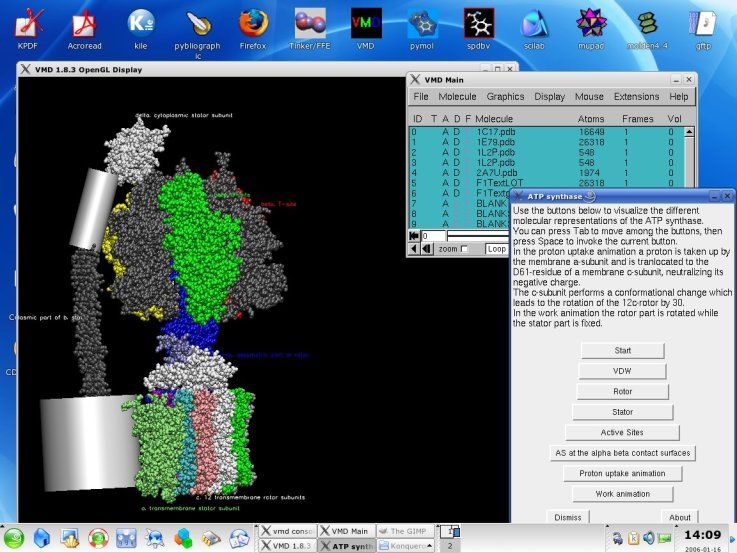This screenshot has width=737, height=553.
Task: Toggle Displayed flag of 2A7U.pdb
Action: [x=456, y=172]
